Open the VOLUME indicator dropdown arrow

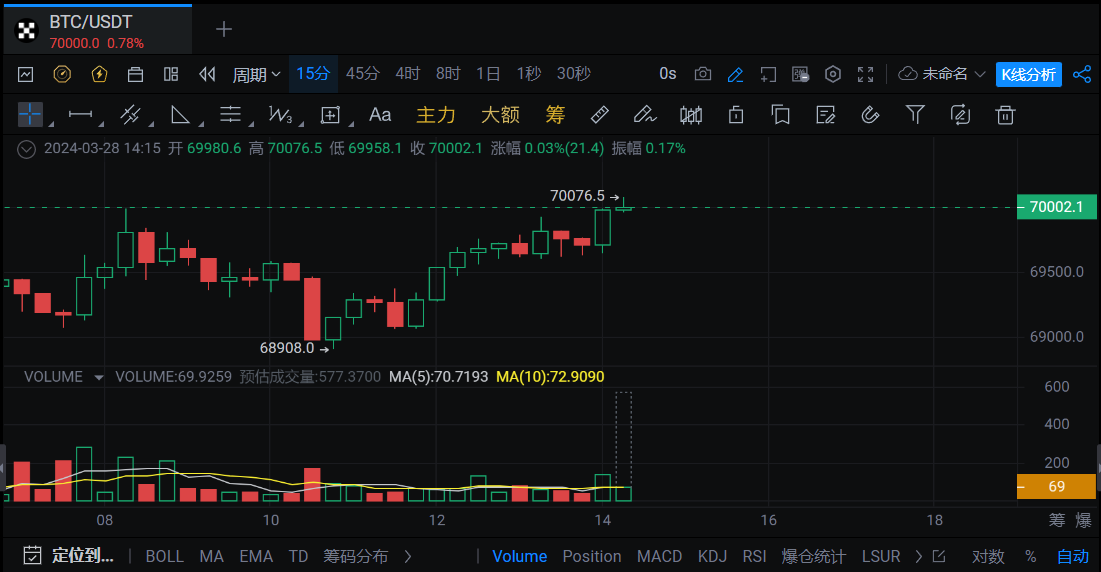click(x=98, y=377)
